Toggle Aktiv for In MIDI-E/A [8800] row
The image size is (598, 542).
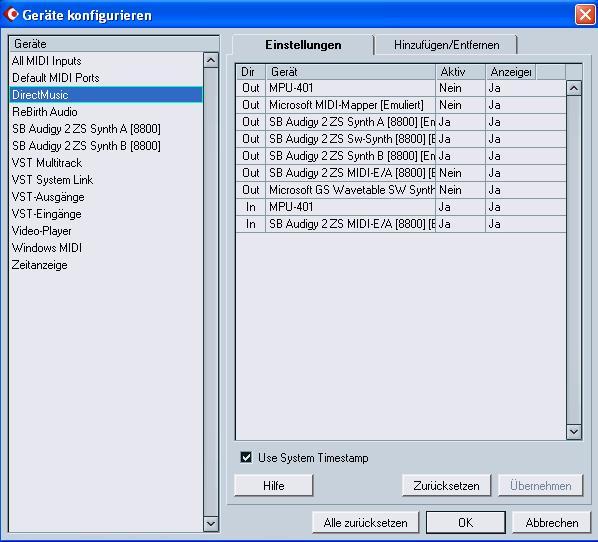click(460, 224)
